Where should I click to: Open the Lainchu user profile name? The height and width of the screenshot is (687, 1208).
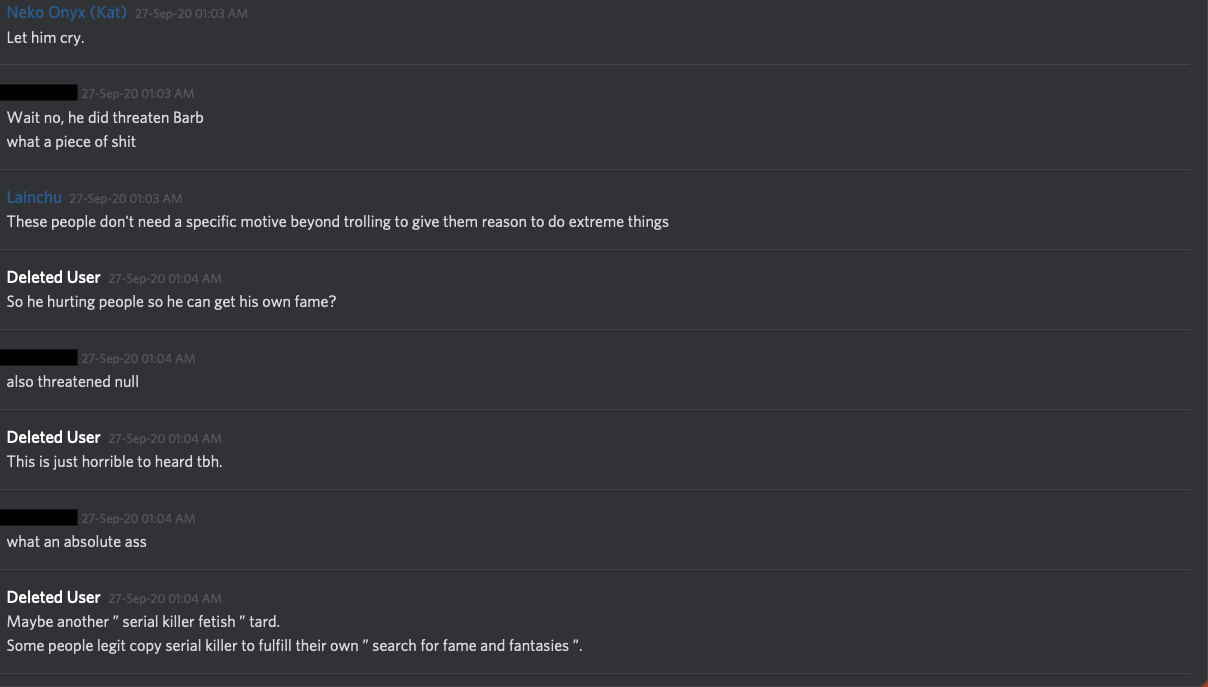tap(34, 197)
